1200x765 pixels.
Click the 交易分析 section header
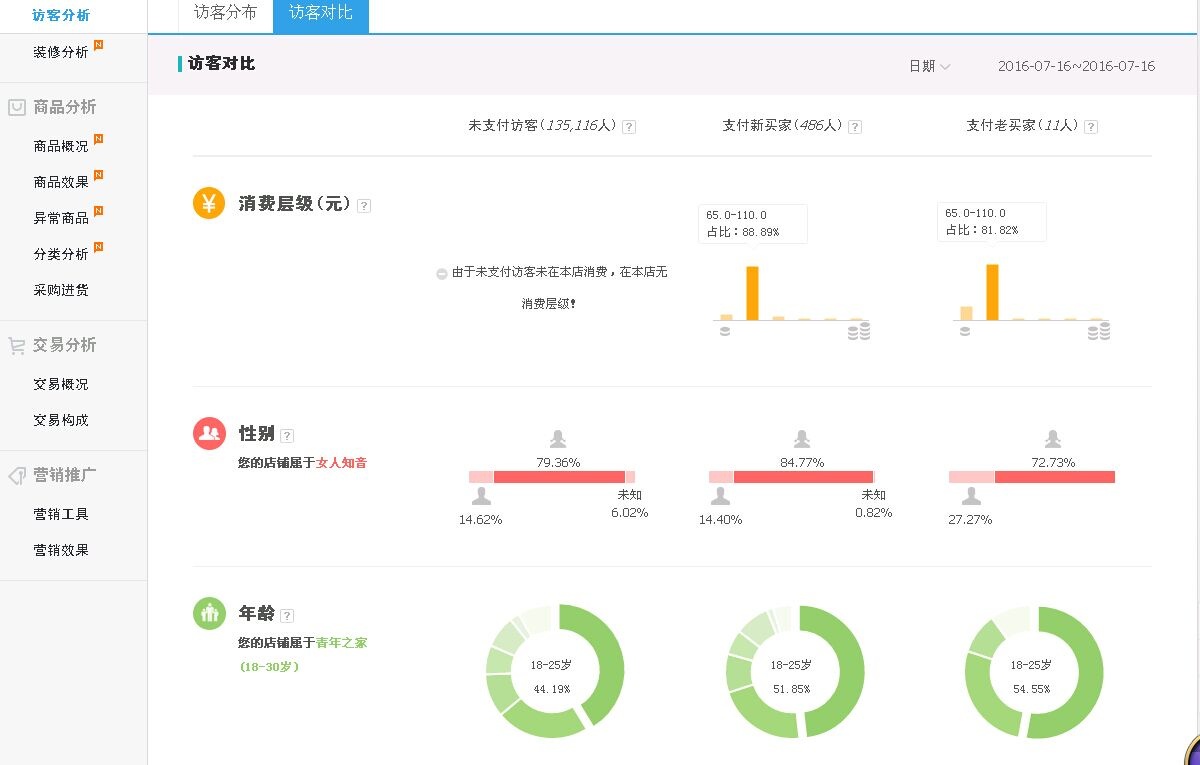65,345
